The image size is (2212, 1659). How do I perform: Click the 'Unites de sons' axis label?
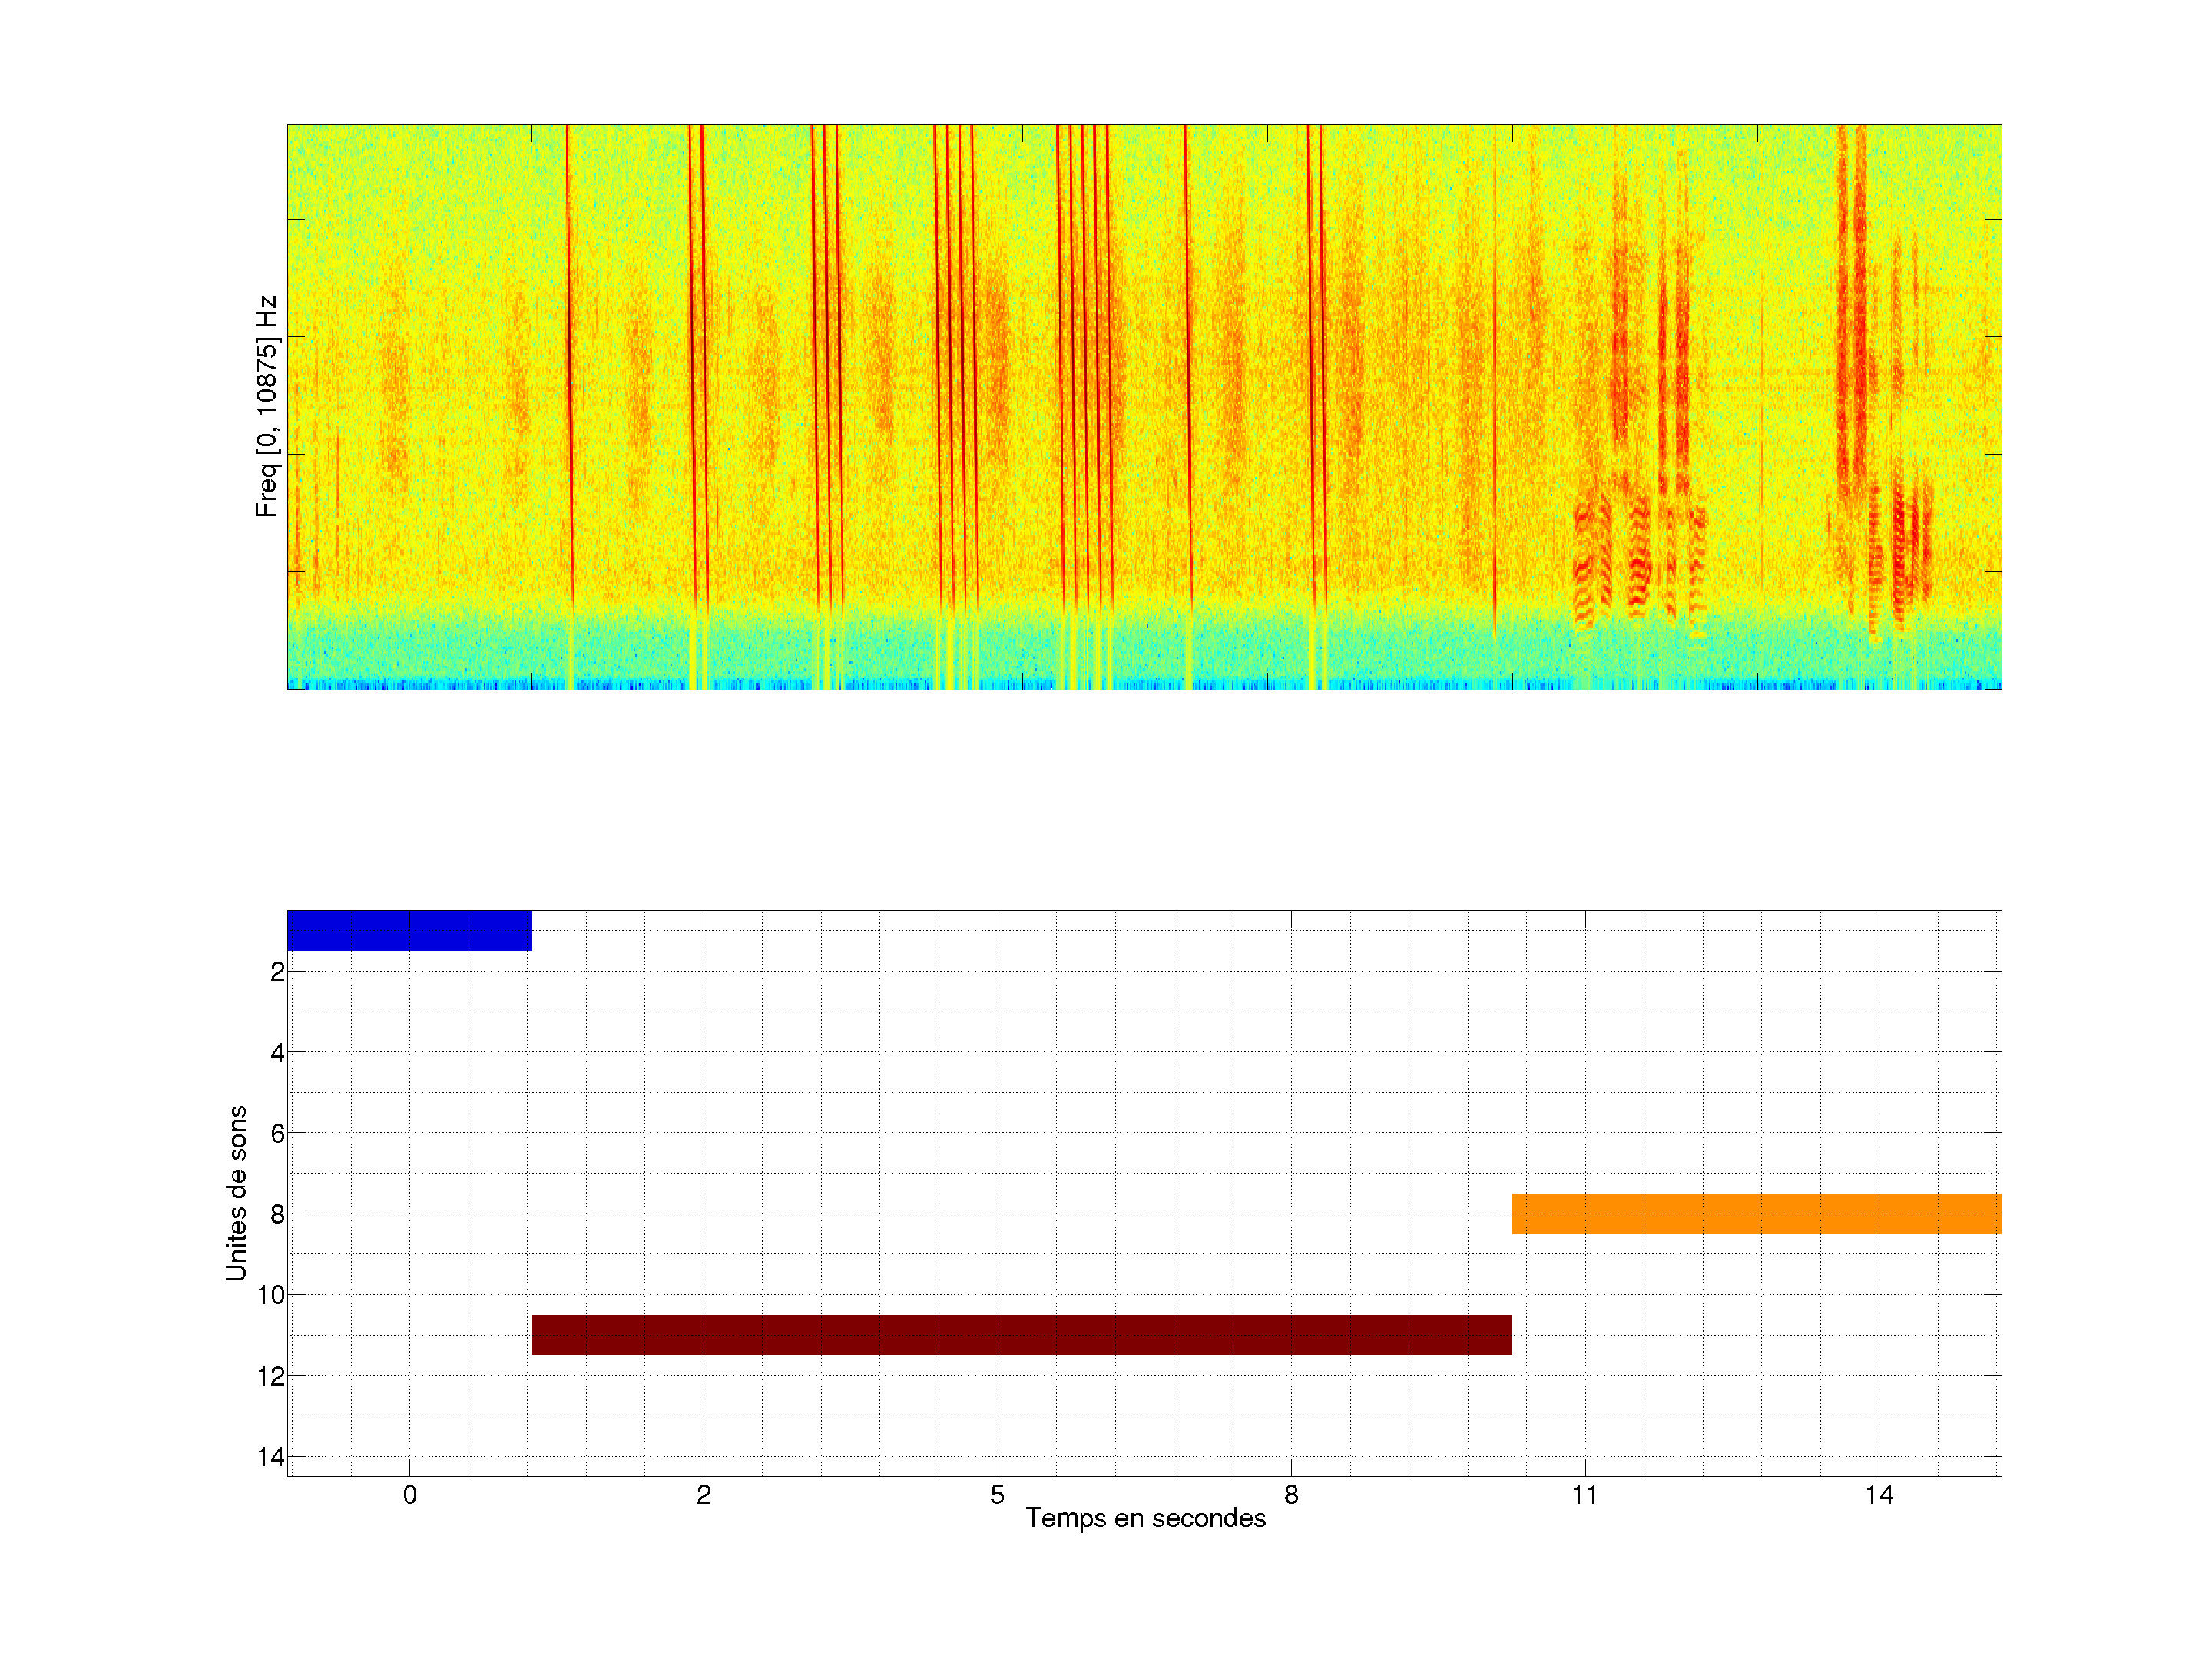coord(236,1193)
